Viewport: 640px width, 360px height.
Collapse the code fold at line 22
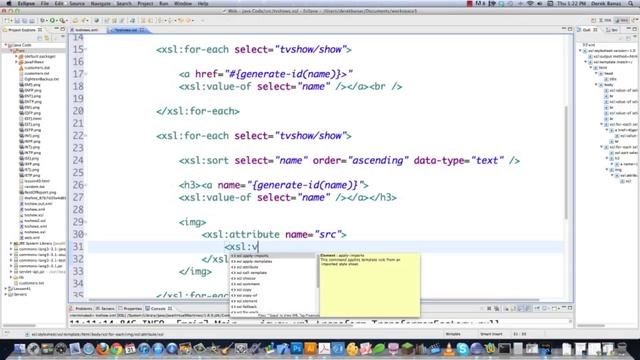tap(86, 136)
